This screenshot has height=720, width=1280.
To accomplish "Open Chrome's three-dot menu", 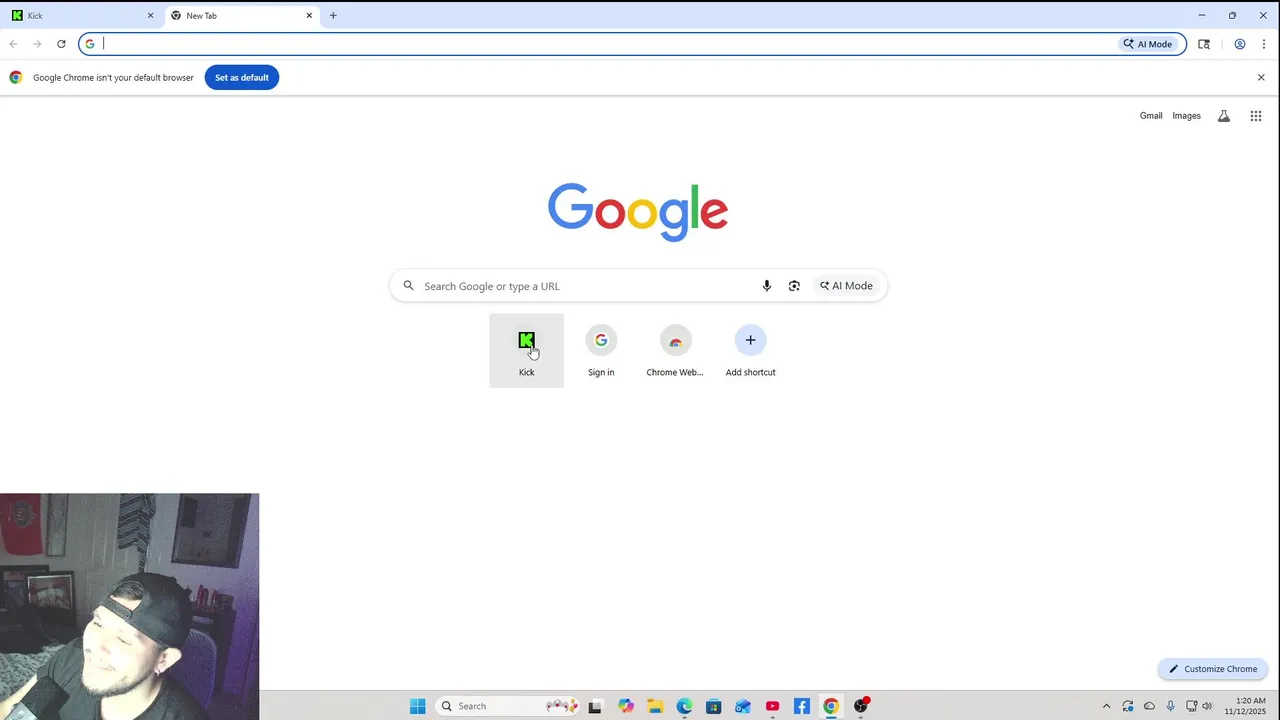I will (1264, 44).
